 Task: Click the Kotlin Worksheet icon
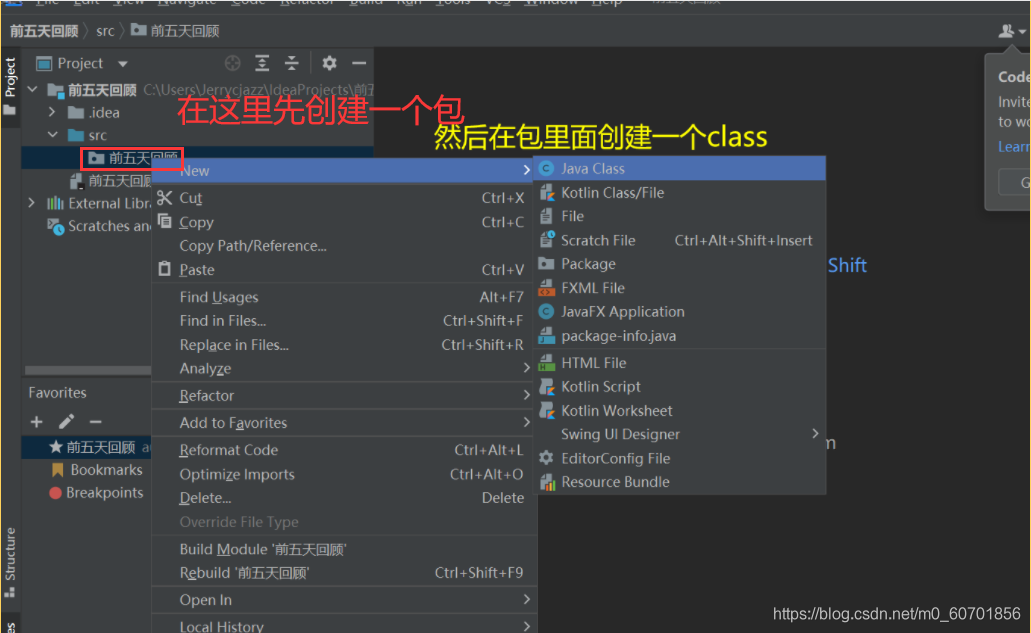coord(546,411)
